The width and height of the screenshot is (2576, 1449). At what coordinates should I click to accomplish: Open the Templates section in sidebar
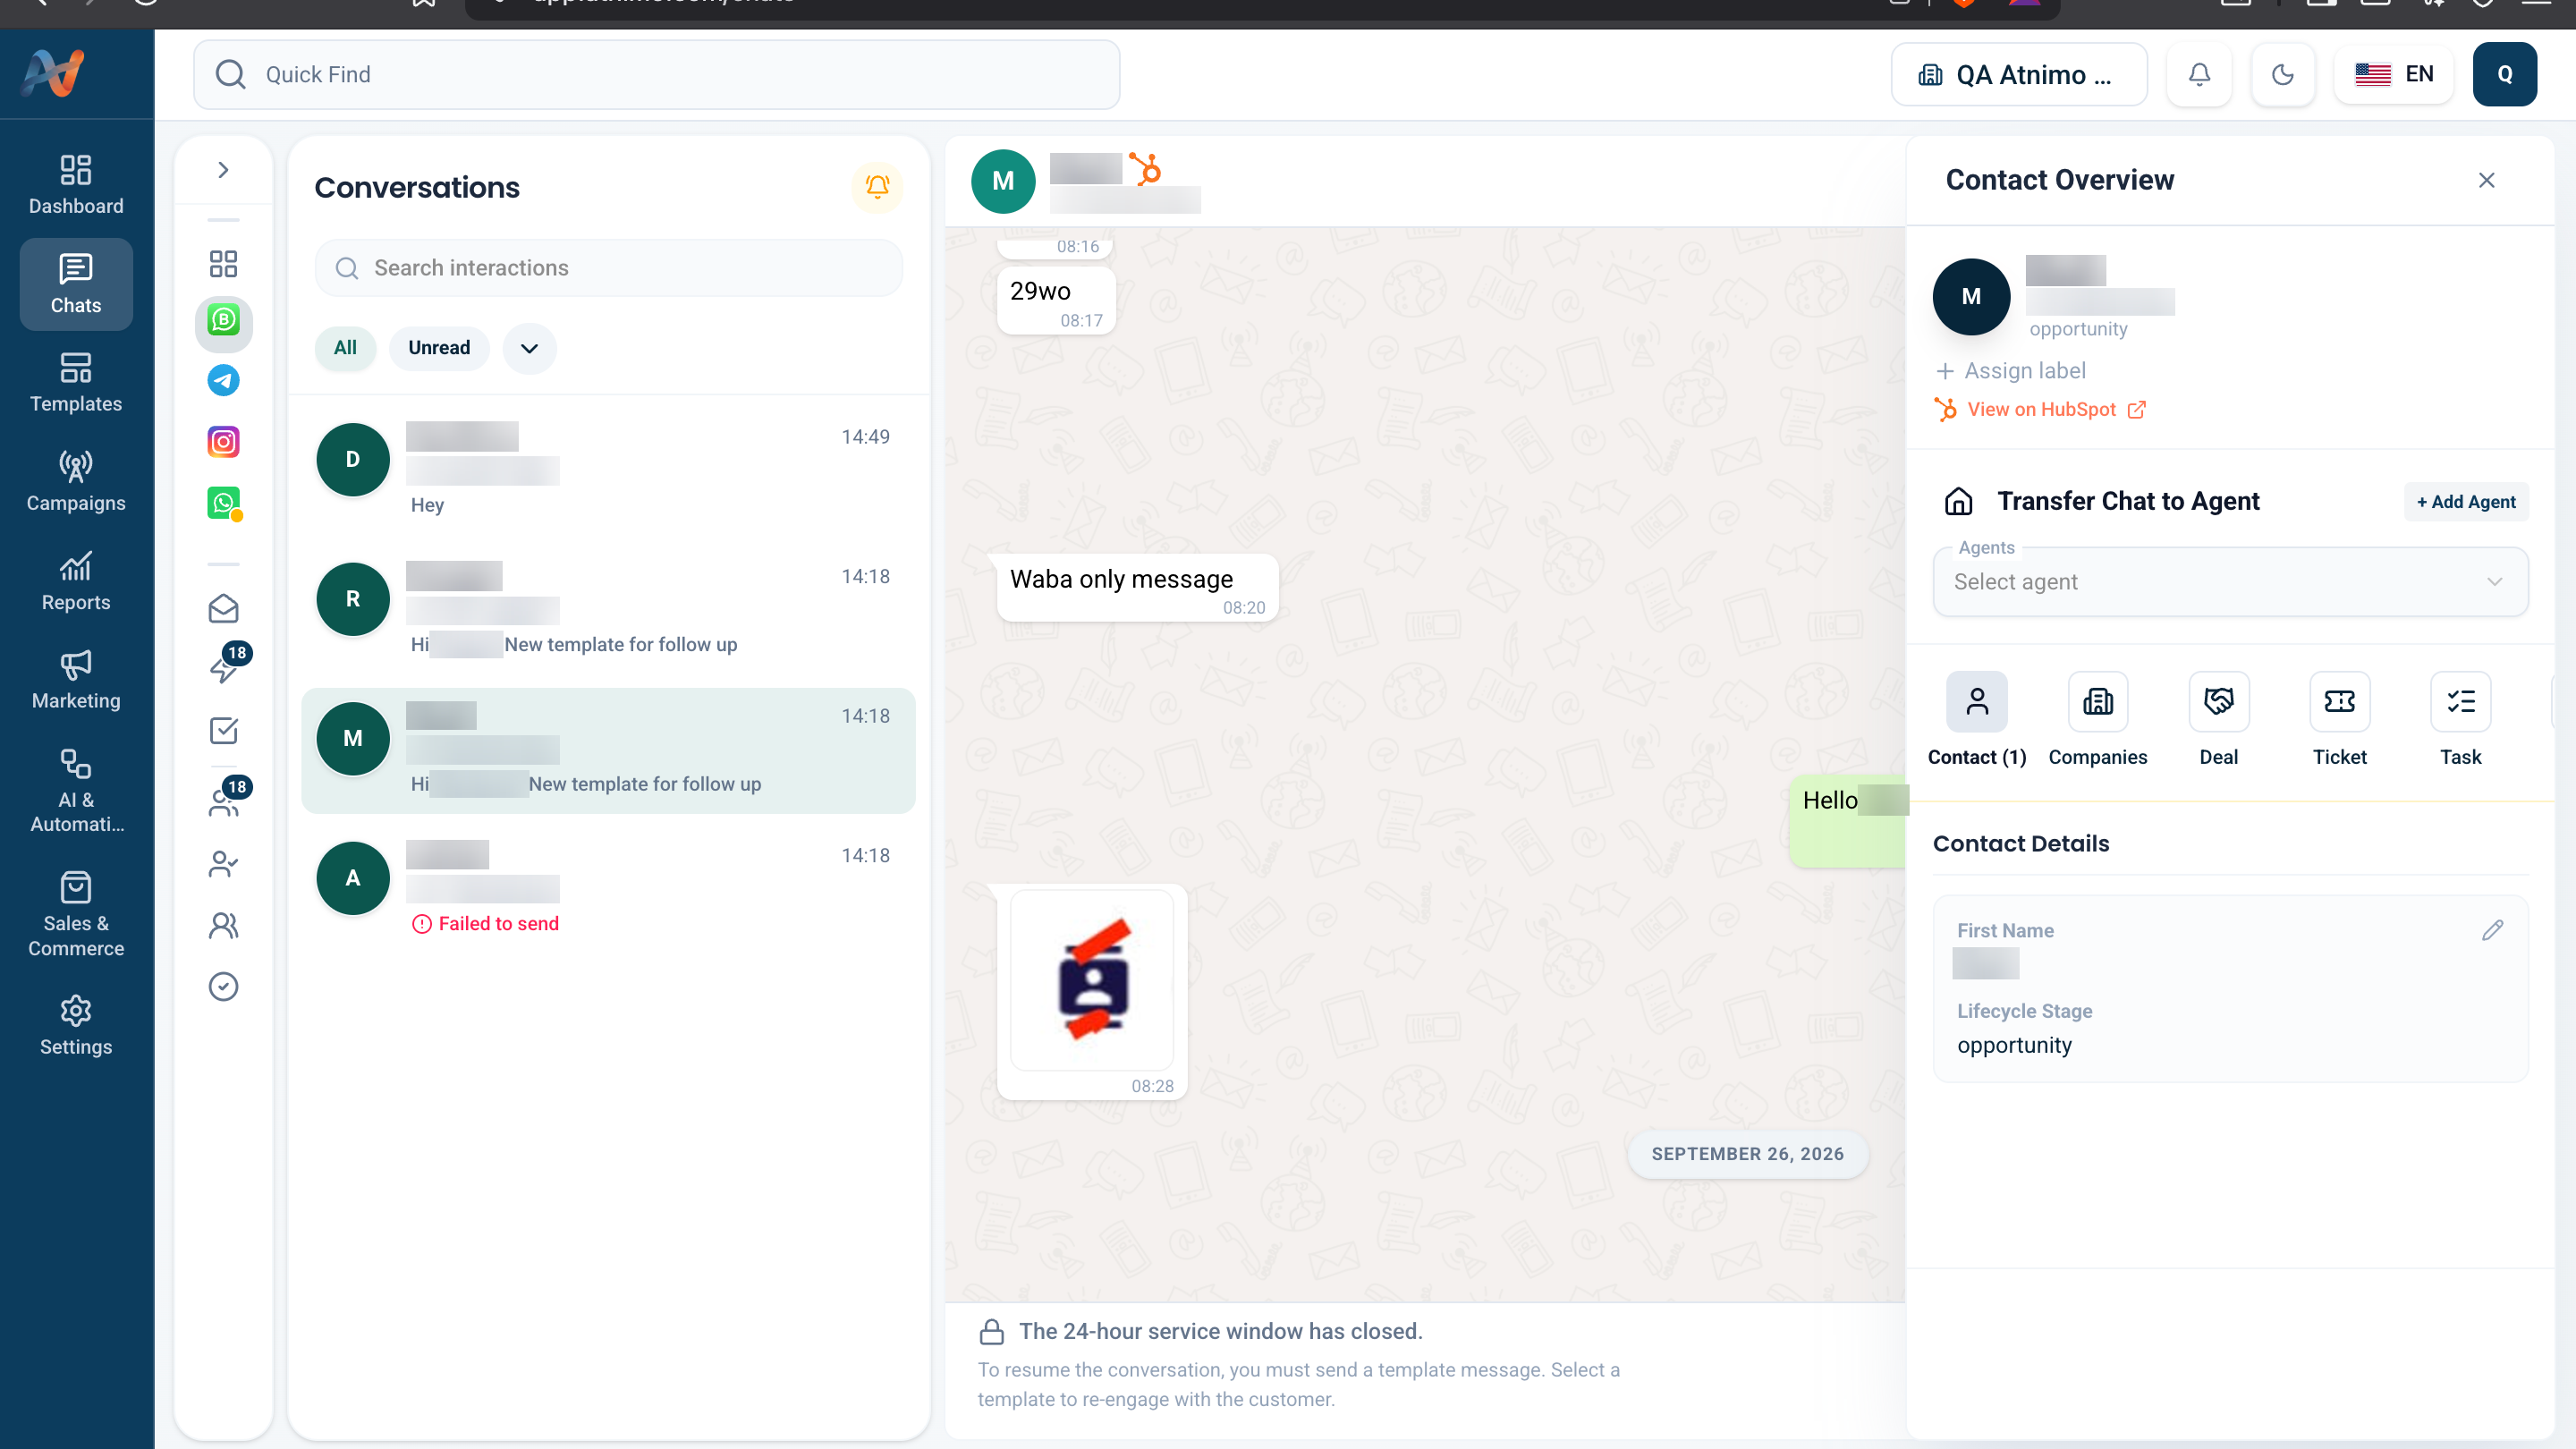click(x=76, y=383)
